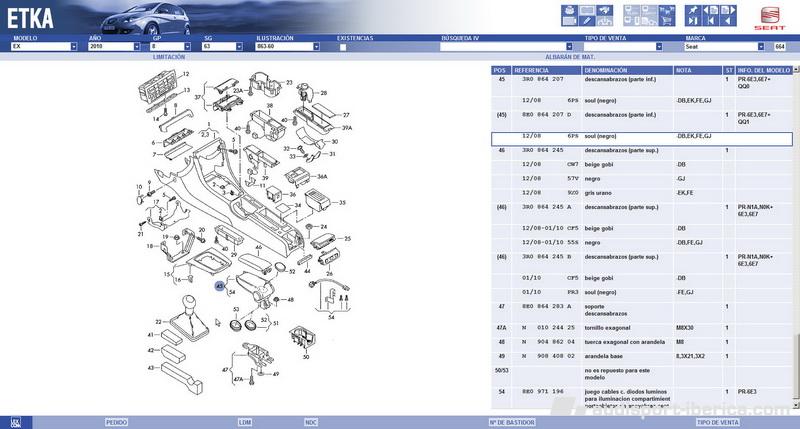Viewport: 800px width, 429px height.
Task: Switch to the Nº de bastidor tab
Action: coord(508,422)
